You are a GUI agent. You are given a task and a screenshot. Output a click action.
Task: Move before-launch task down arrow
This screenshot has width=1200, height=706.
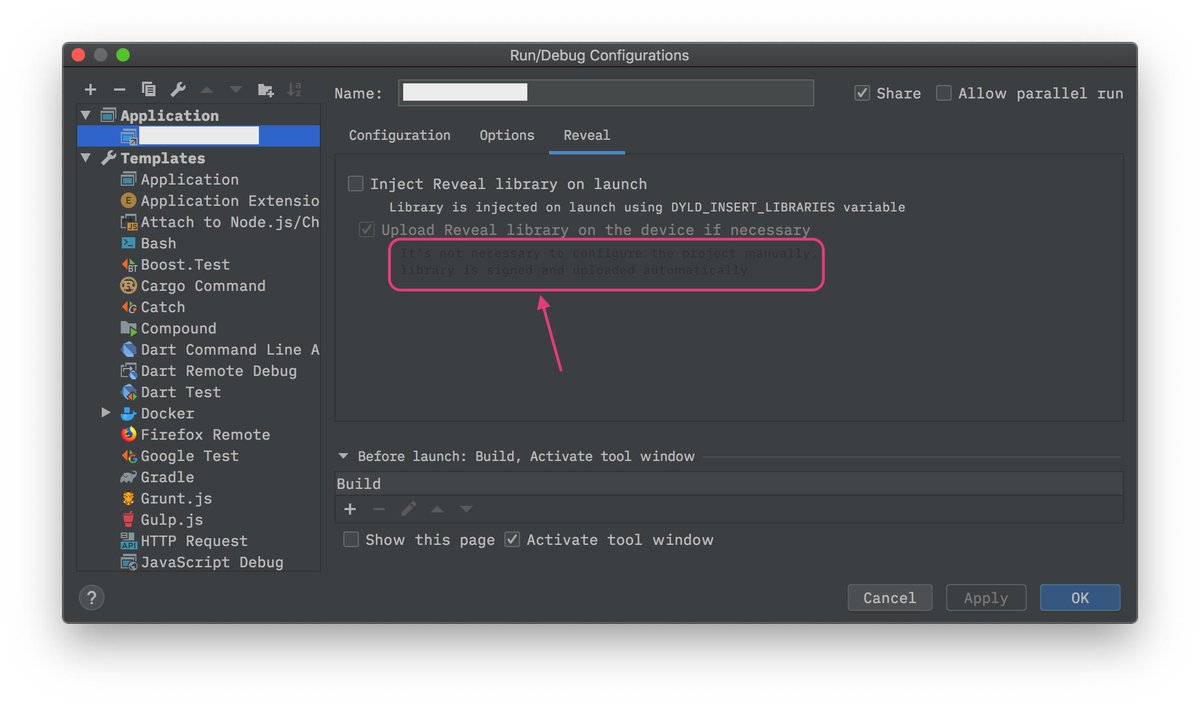466,509
